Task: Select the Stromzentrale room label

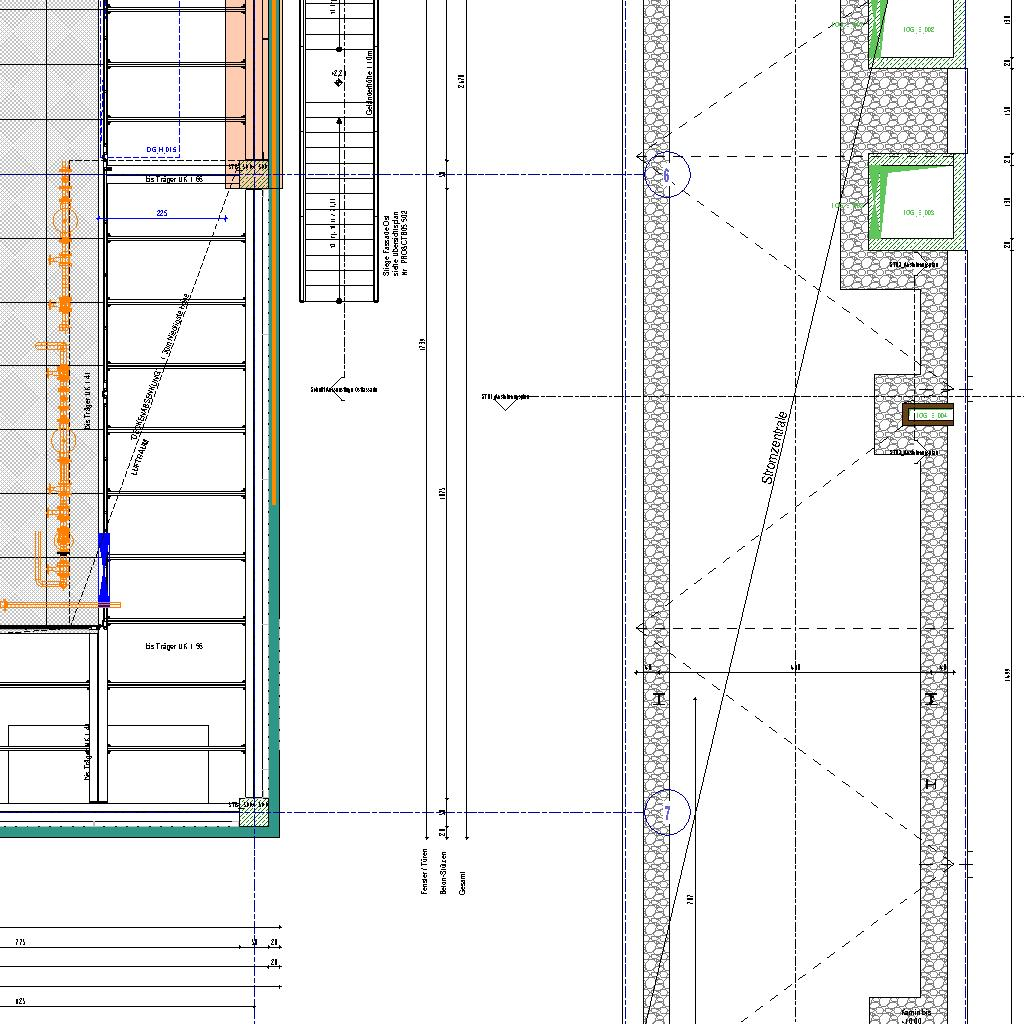Action: pos(776,448)
